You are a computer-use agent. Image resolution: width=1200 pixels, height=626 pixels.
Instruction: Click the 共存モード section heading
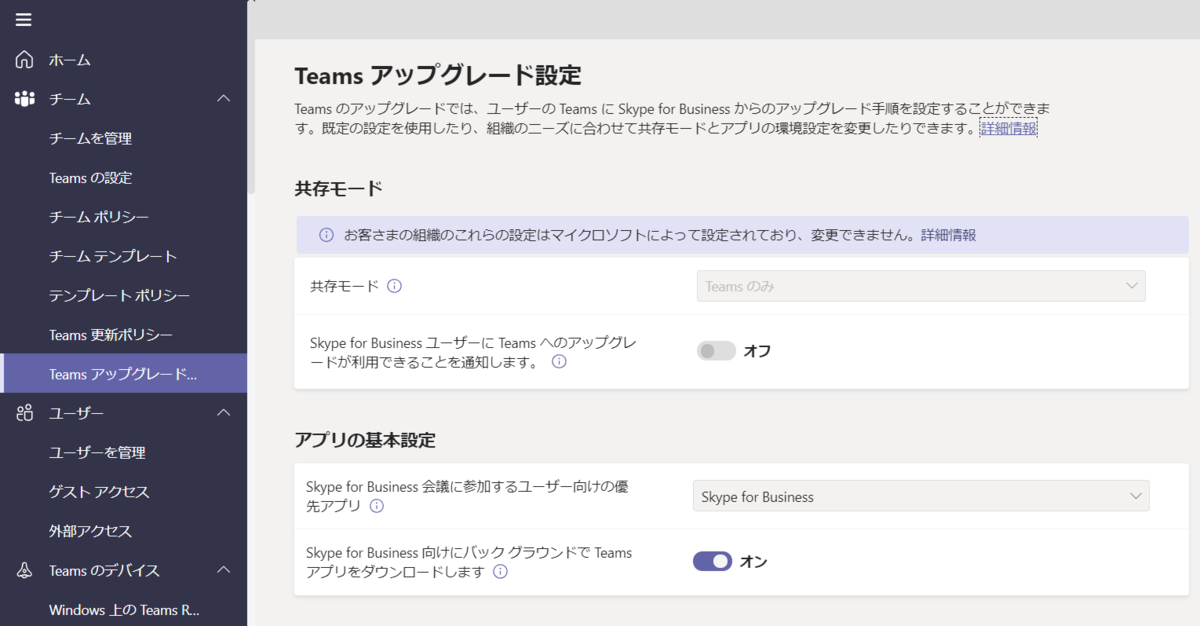[x=339, y=188]
